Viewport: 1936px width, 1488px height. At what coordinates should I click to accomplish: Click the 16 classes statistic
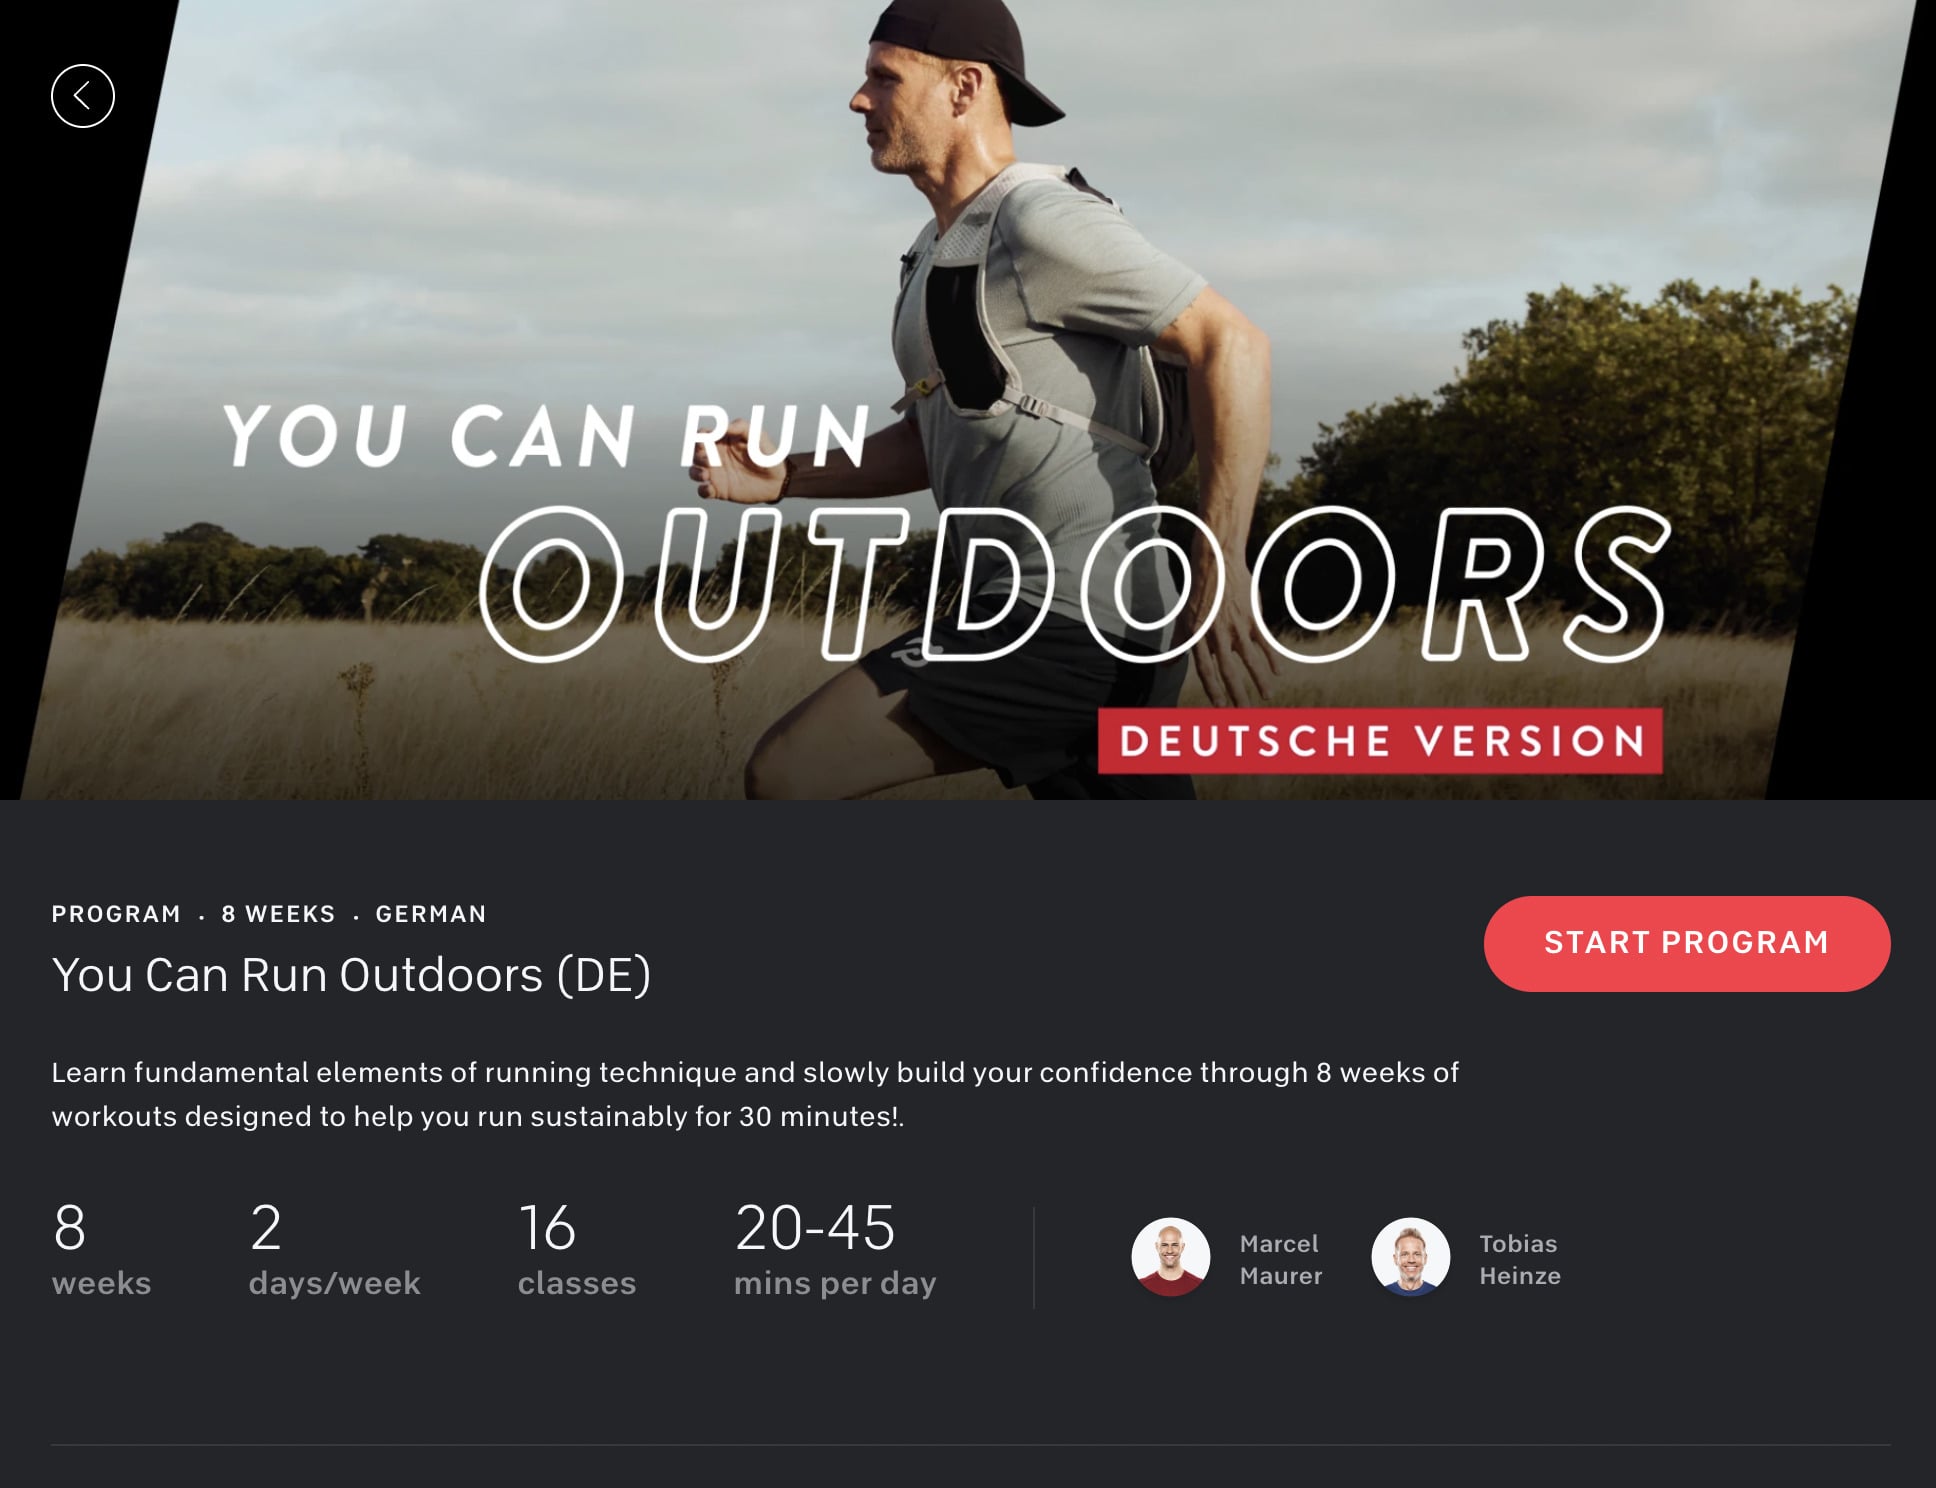pos(576,1250)
